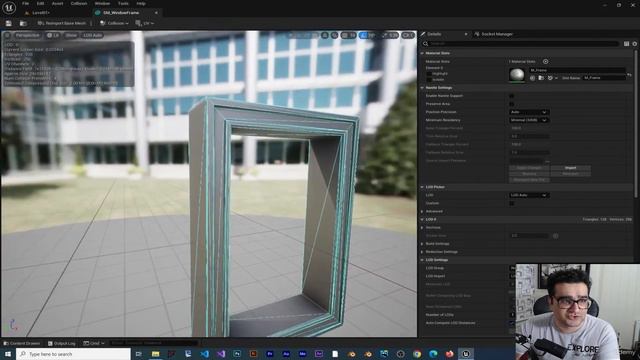The width and height of the screenshot is (640, 360).
Task: Collapse the LOD 0 section
Action: point(422,220)
